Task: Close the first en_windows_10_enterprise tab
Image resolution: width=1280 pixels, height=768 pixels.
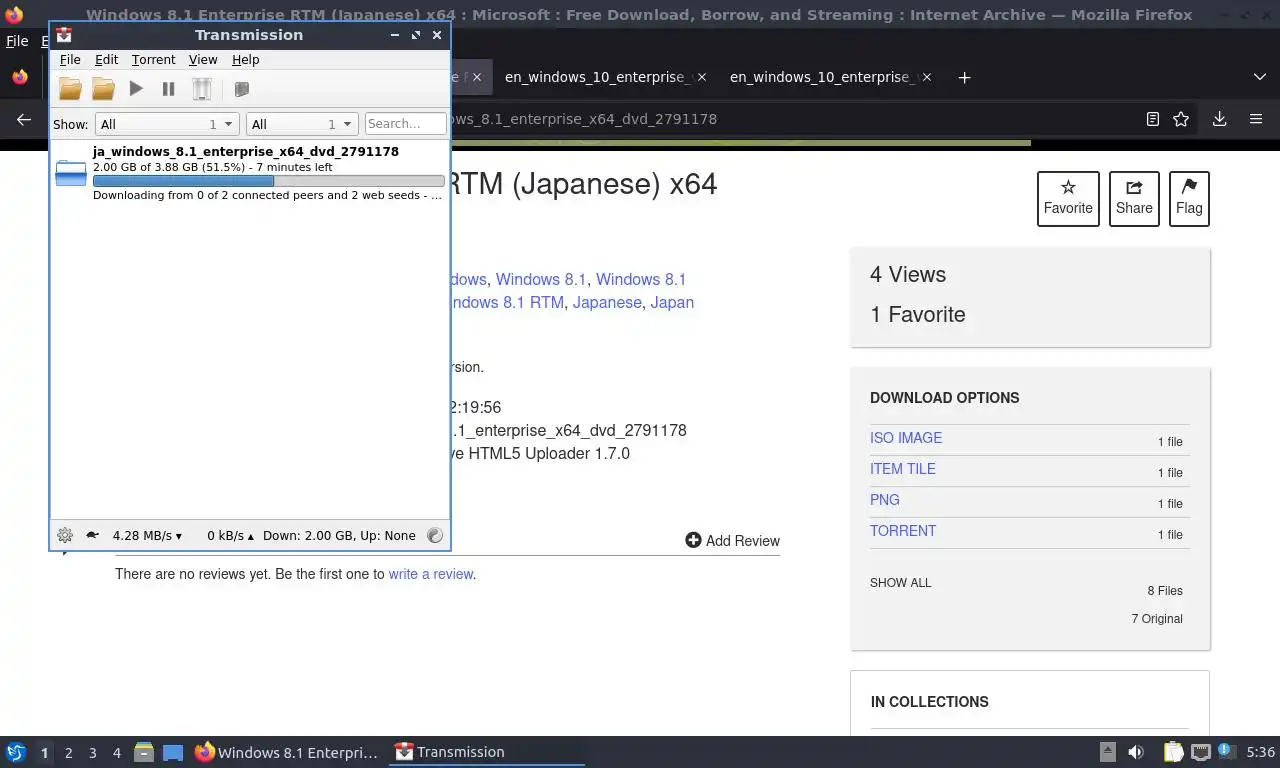Action: click(701, 77)
